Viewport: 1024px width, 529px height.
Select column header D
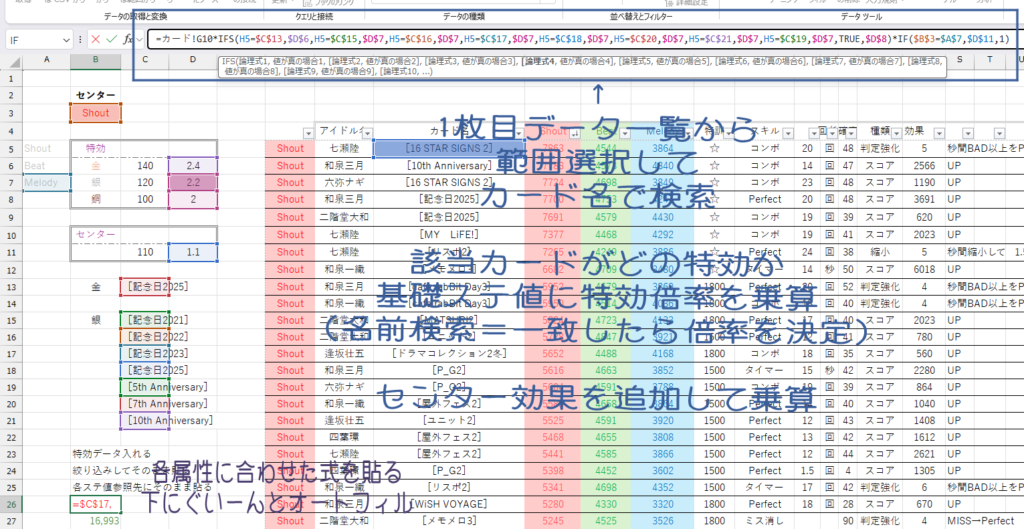[x=193, y=59]
